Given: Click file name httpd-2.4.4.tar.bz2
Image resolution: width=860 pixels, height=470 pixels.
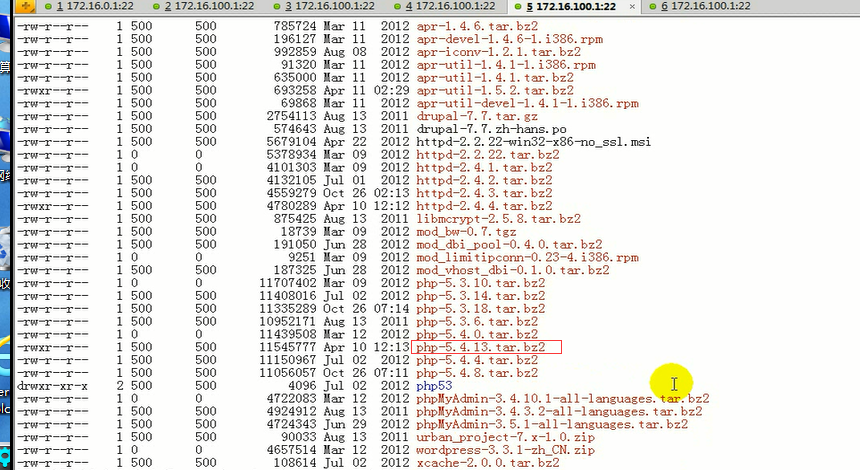Looking at the screenshot, I should click(484, 206).
